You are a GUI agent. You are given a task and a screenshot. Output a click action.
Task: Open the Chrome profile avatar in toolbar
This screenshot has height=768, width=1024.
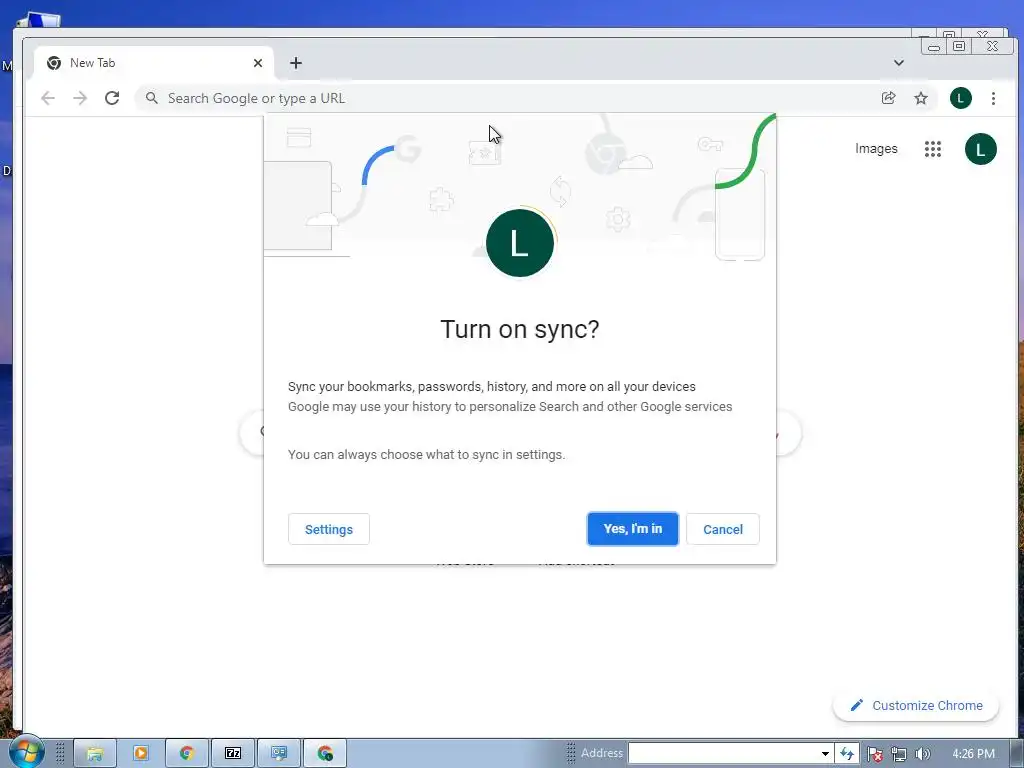[x=961, y=98]
